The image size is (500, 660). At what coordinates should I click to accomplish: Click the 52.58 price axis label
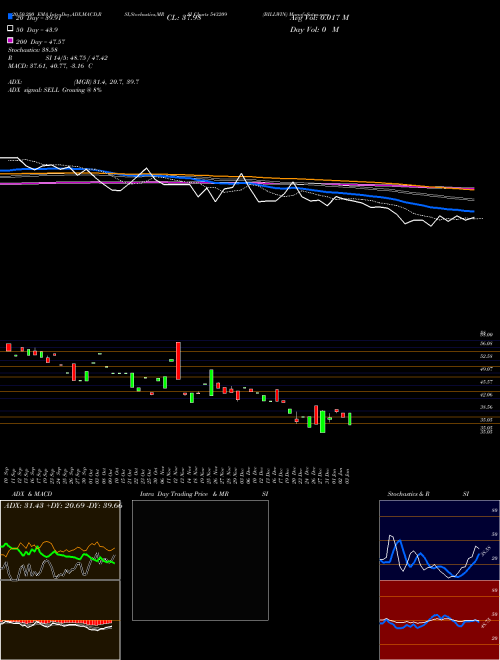pyautogui.click(x=486, y=356)
